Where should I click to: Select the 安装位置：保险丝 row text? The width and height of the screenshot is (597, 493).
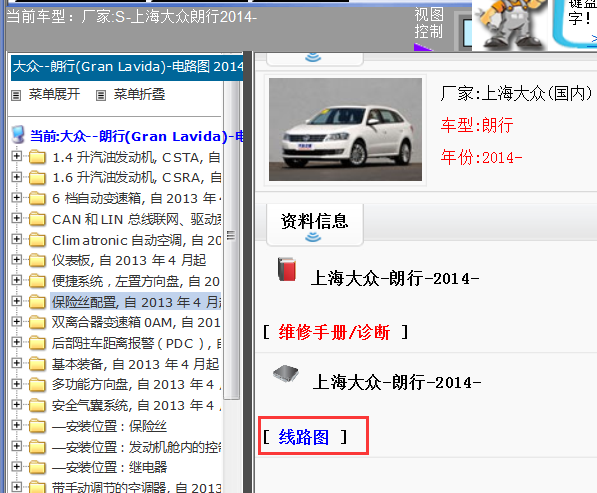click(109, 426)
